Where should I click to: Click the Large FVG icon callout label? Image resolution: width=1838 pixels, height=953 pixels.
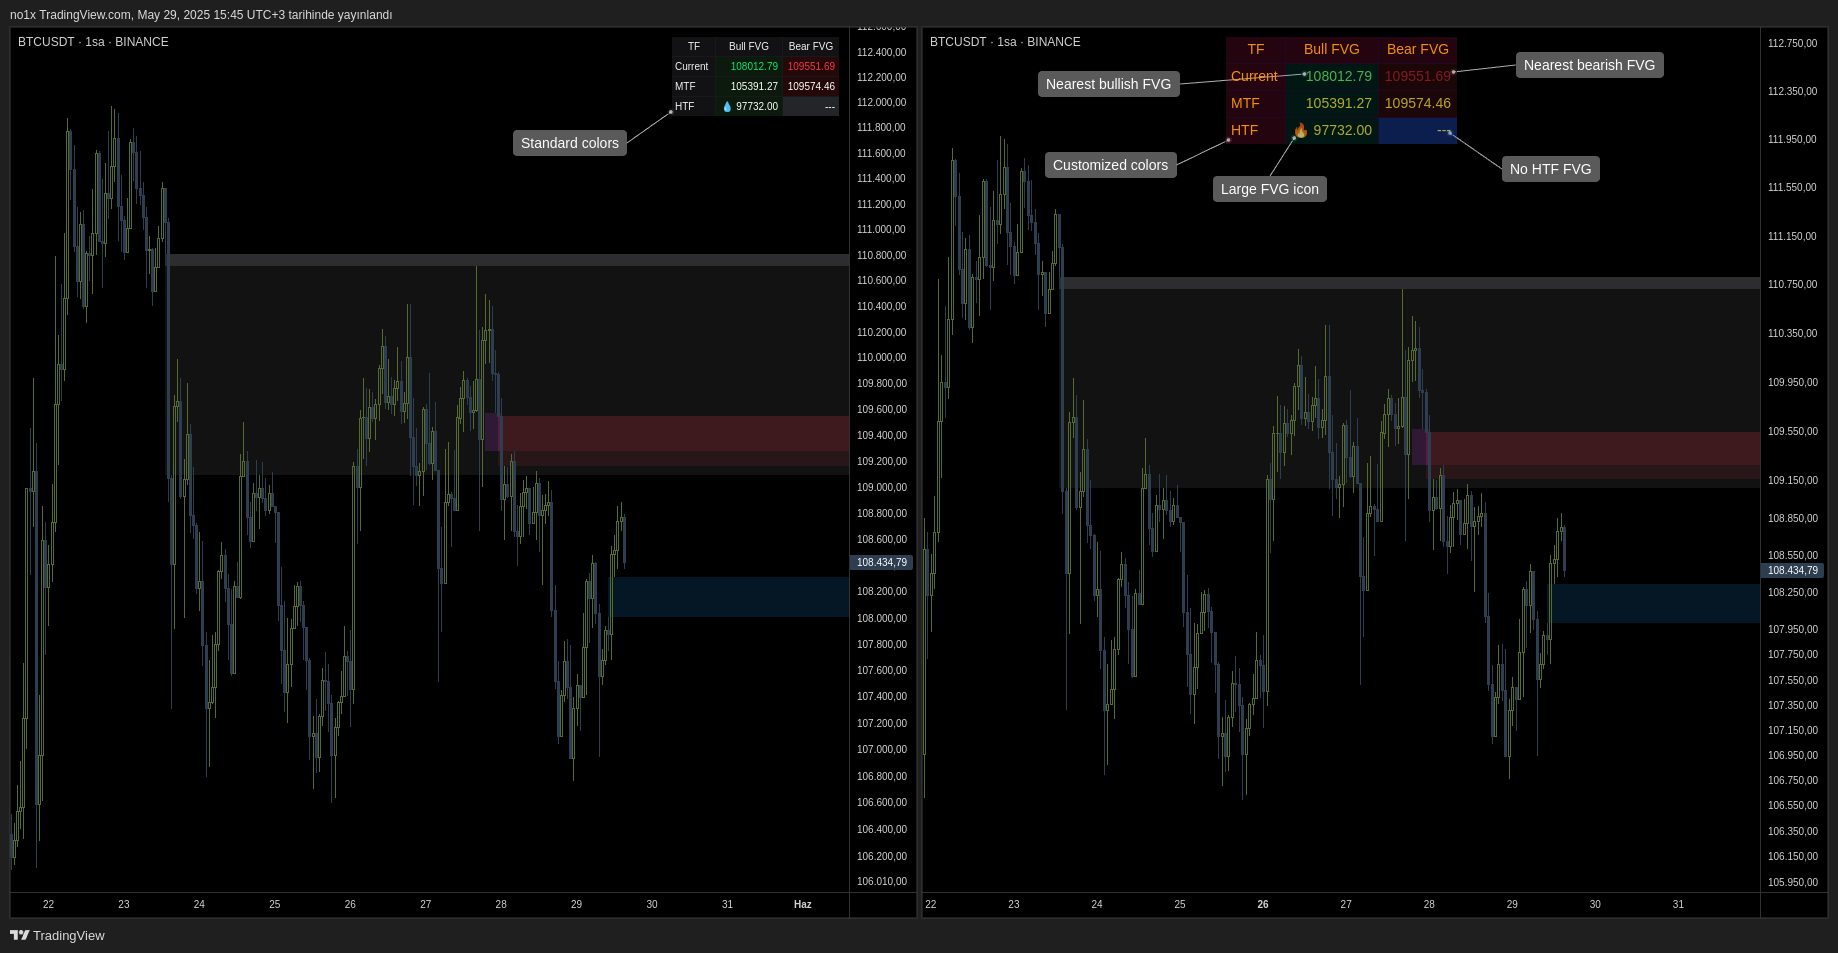tap(1270, 189)
